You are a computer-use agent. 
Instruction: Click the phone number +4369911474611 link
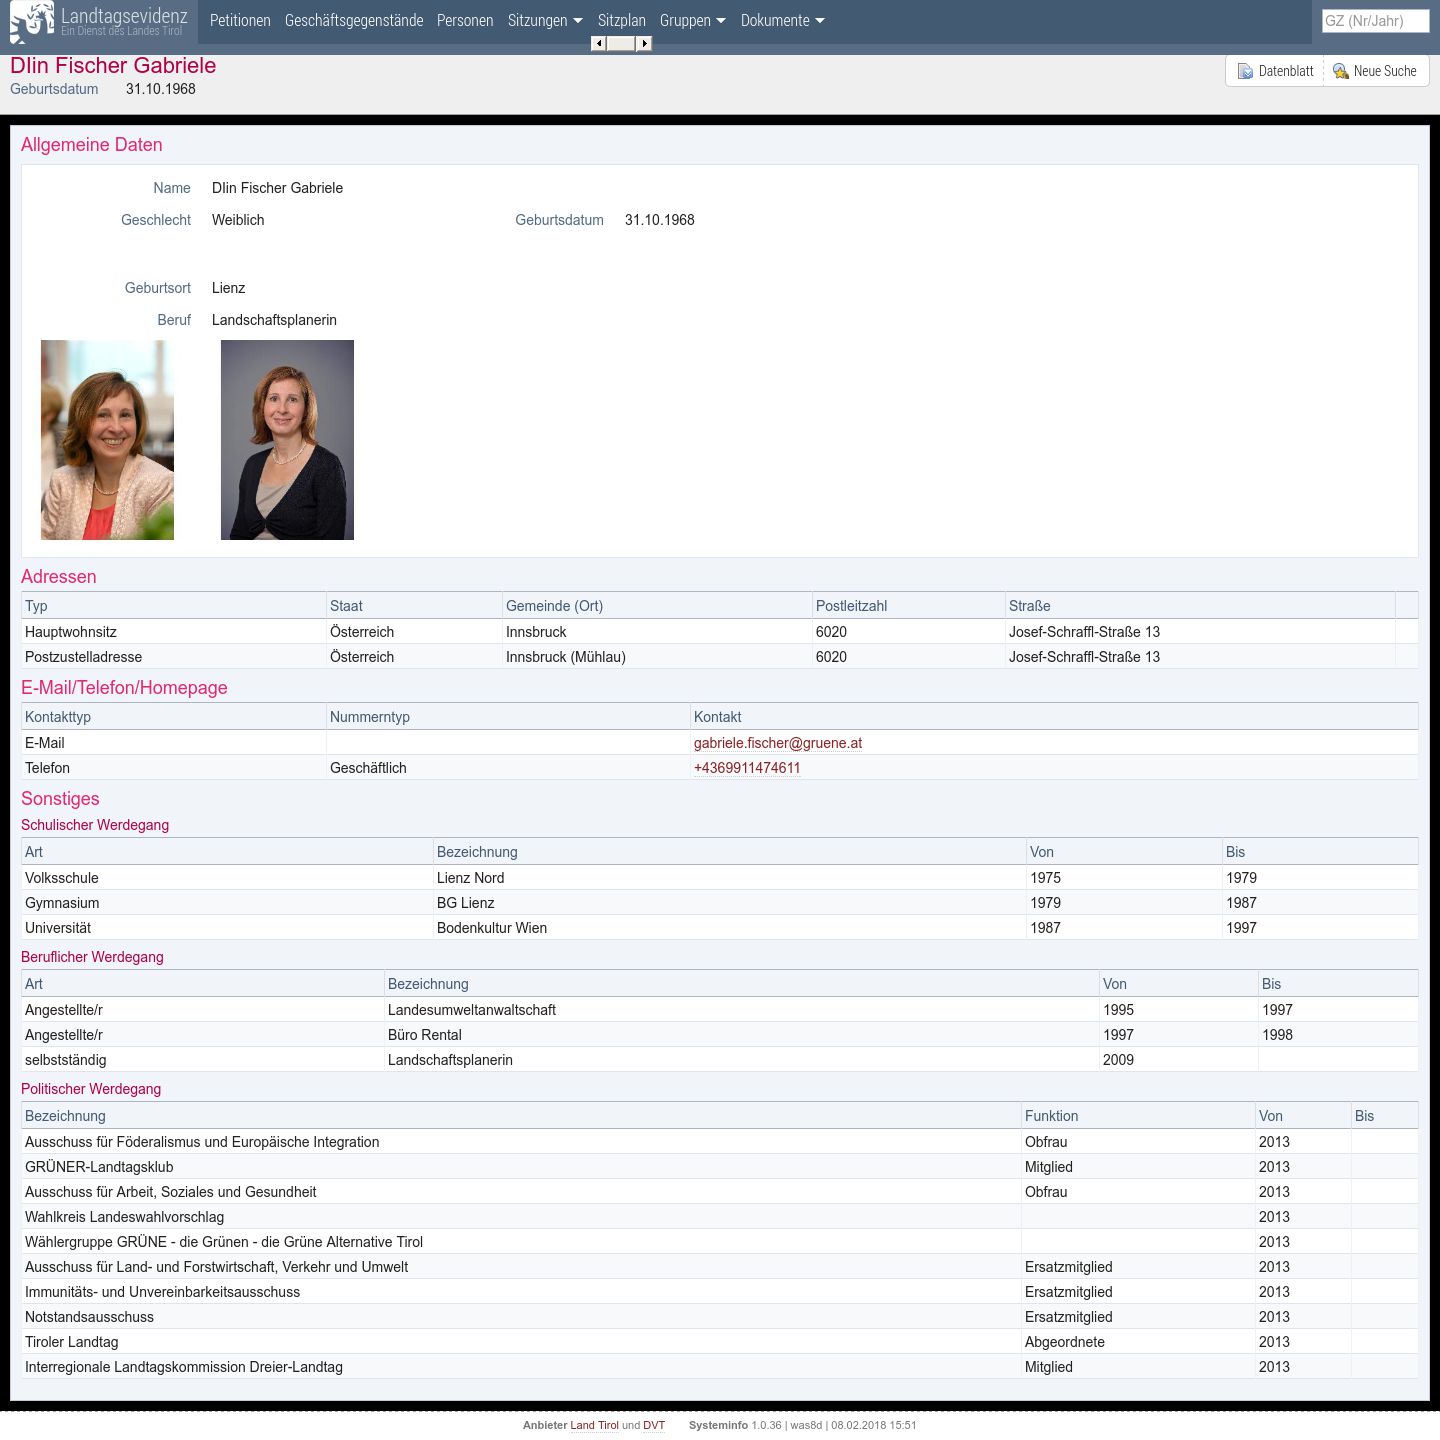point(747,768)
